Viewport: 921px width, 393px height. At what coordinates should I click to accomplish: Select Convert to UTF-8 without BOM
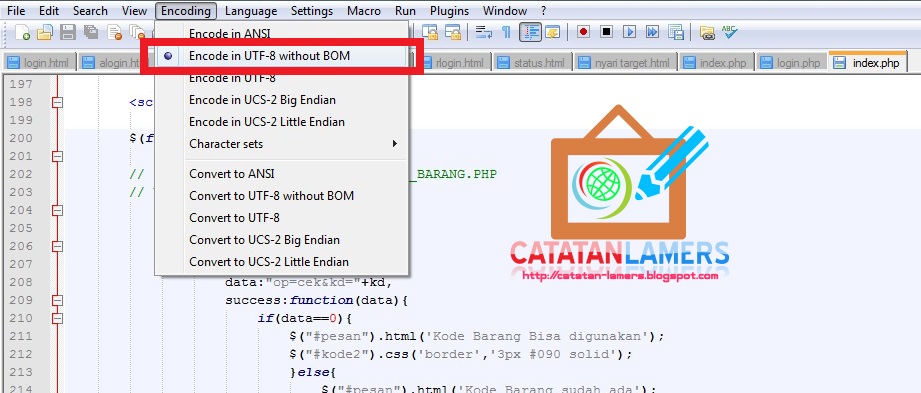coord(281,196)
